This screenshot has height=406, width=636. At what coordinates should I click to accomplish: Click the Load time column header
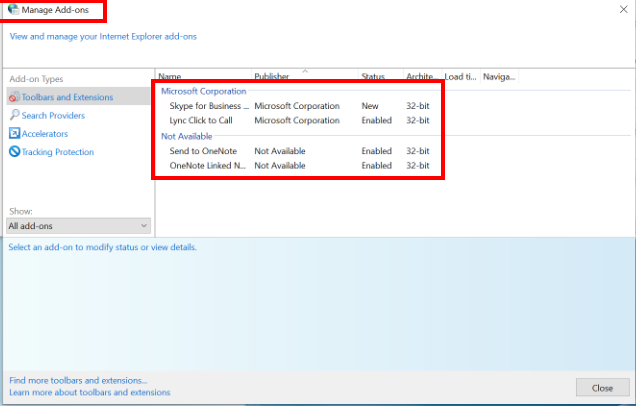coord(460,76)
